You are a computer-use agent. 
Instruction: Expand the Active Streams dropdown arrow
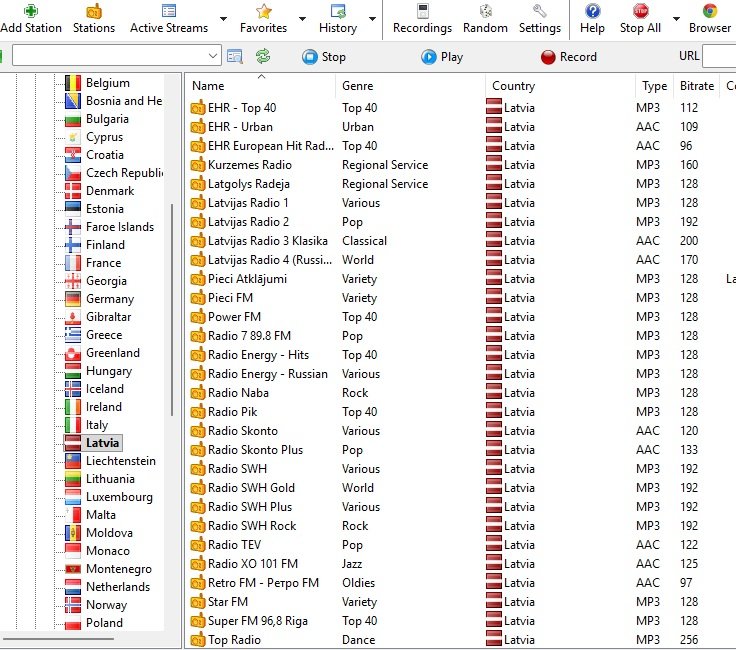click(223, 19)
